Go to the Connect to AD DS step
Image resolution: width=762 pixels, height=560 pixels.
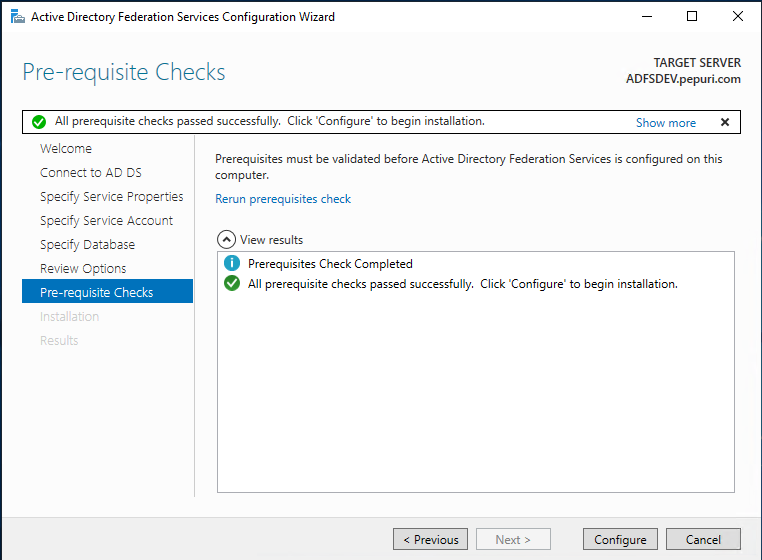(91, 173)
